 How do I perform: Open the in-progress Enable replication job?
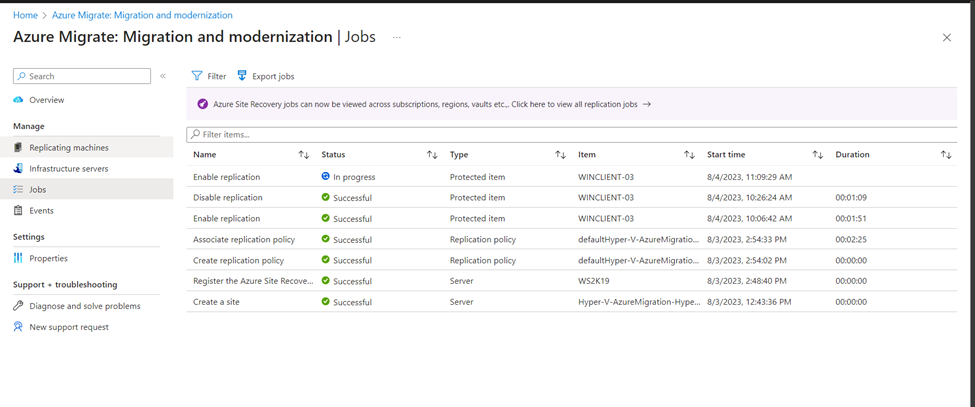226,177
